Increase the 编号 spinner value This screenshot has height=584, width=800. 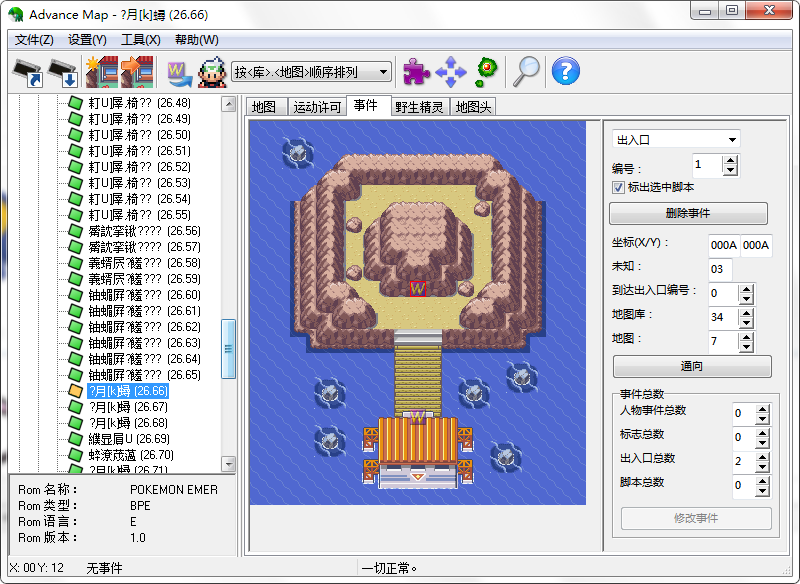pyautogui.click(x=731, y=160)
